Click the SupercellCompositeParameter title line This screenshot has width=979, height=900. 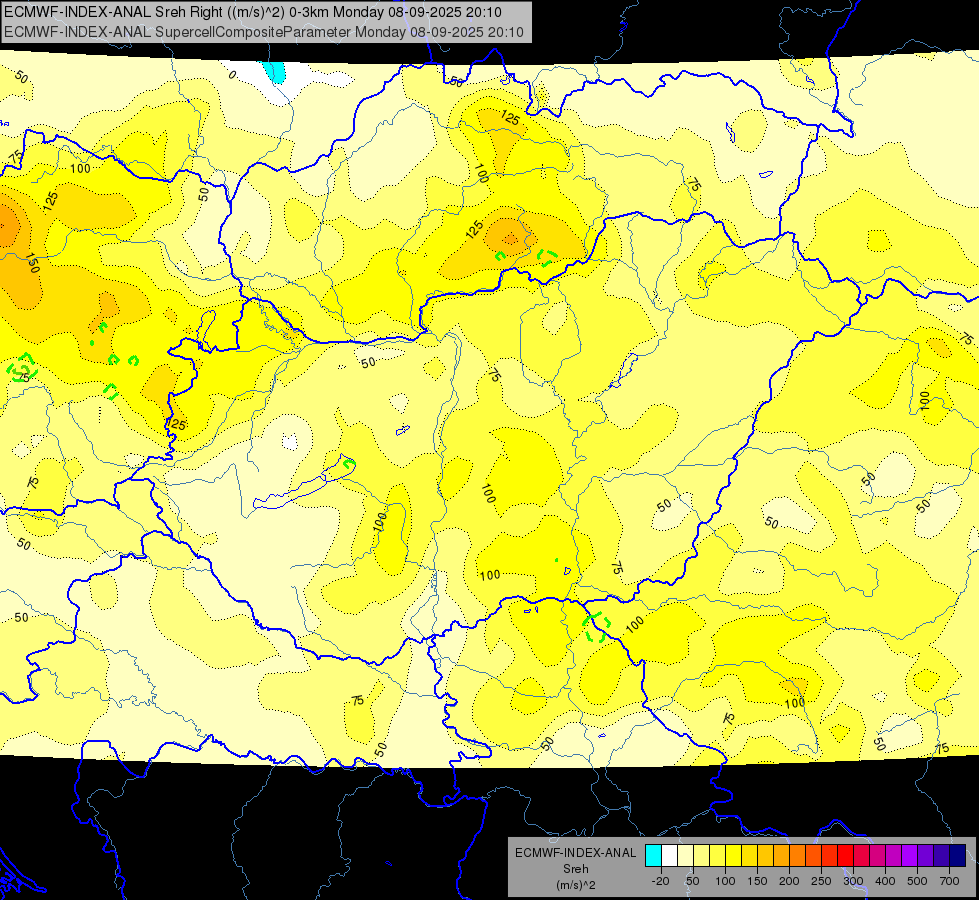click(263, 32)
